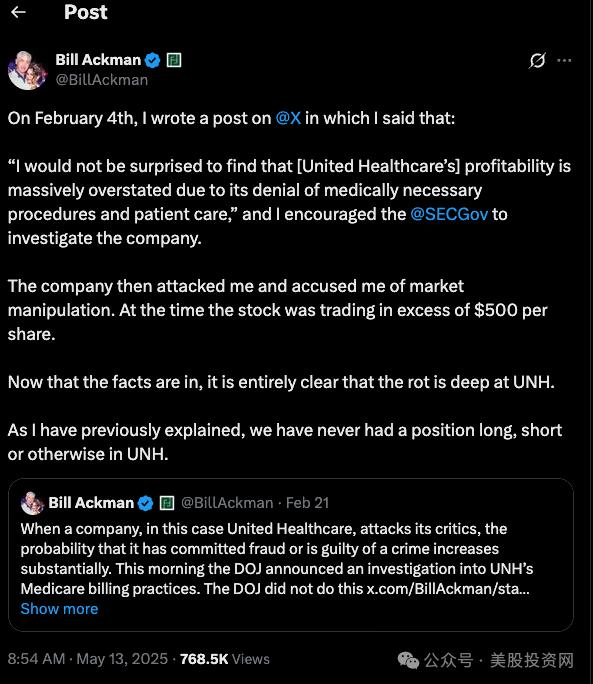Expand quoted post with Show more
The image size is (593, 684).
(59, 609)
